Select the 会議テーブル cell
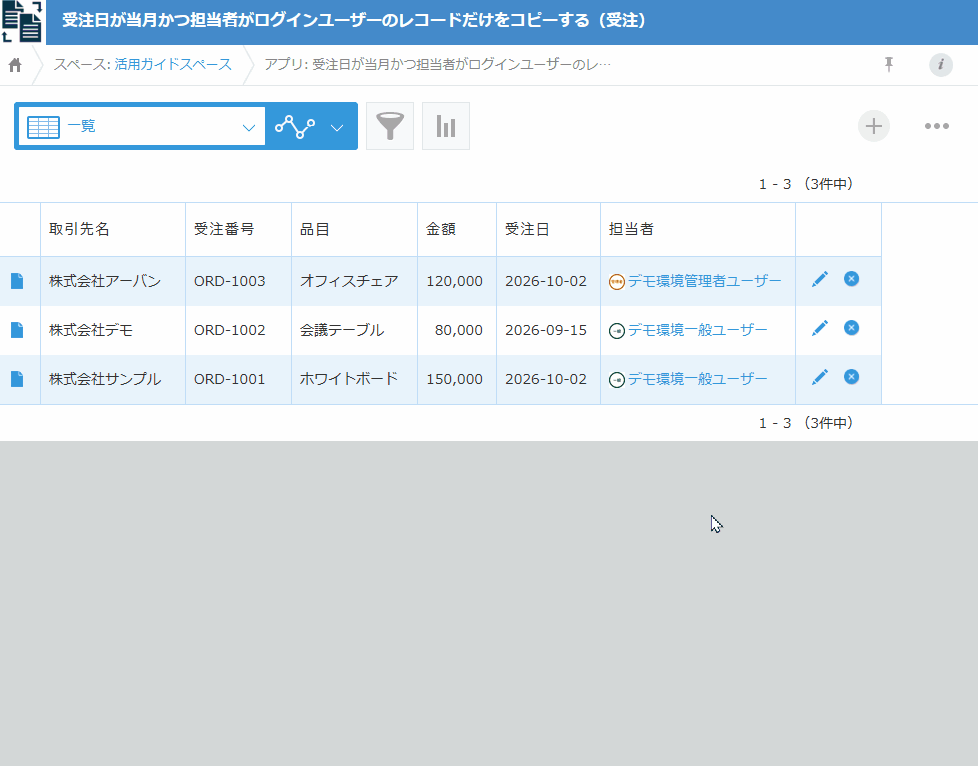Screen dimensions: 978x766 [x=354, y=330]
